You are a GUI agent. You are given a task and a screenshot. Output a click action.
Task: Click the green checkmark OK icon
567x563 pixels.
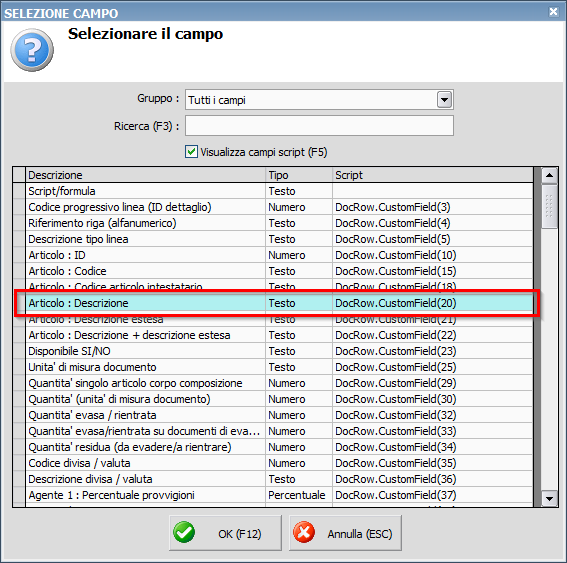tap(184, 532)
